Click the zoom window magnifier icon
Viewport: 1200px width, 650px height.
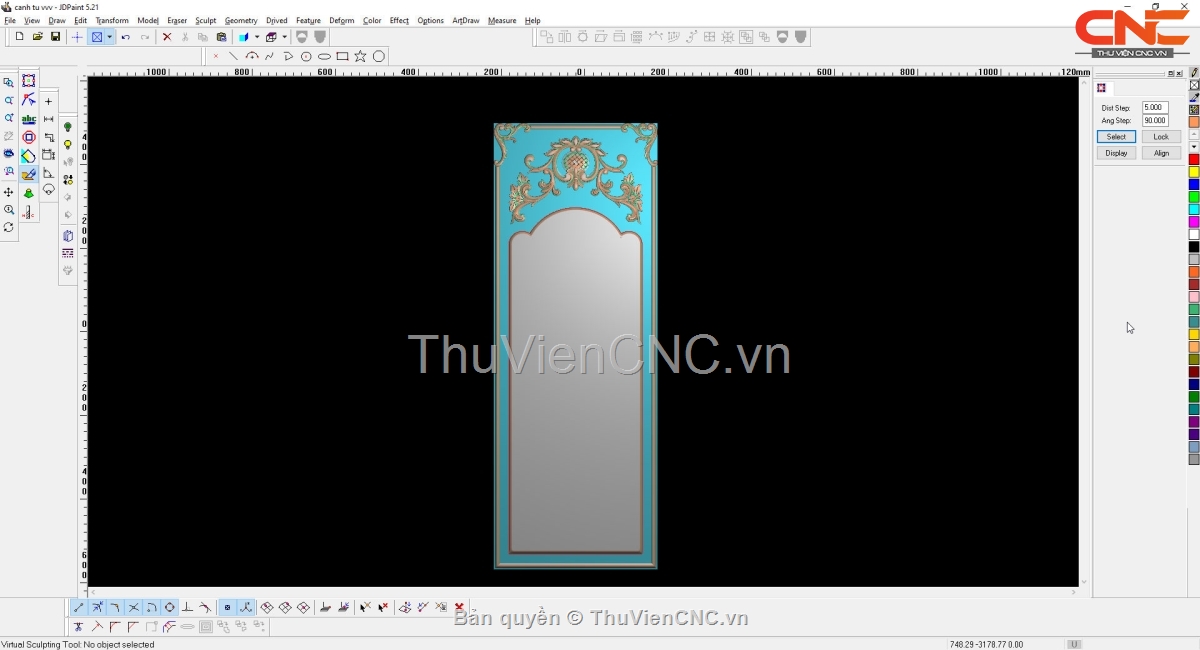tap(9, 83)
